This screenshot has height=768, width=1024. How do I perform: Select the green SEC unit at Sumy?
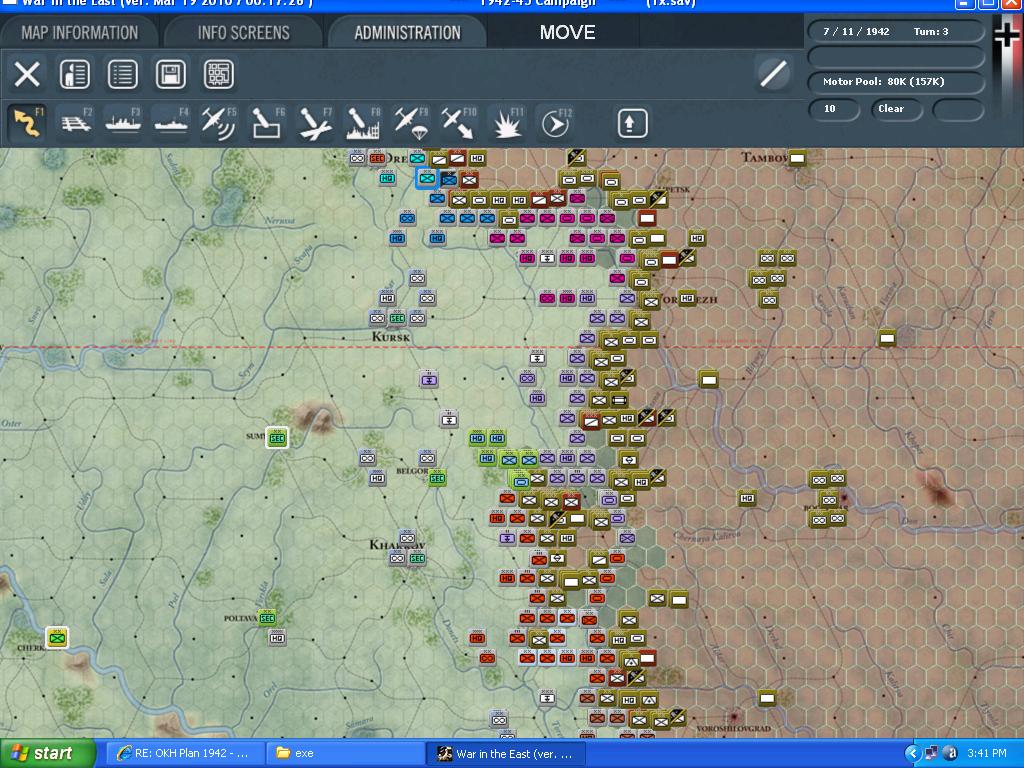277,438
